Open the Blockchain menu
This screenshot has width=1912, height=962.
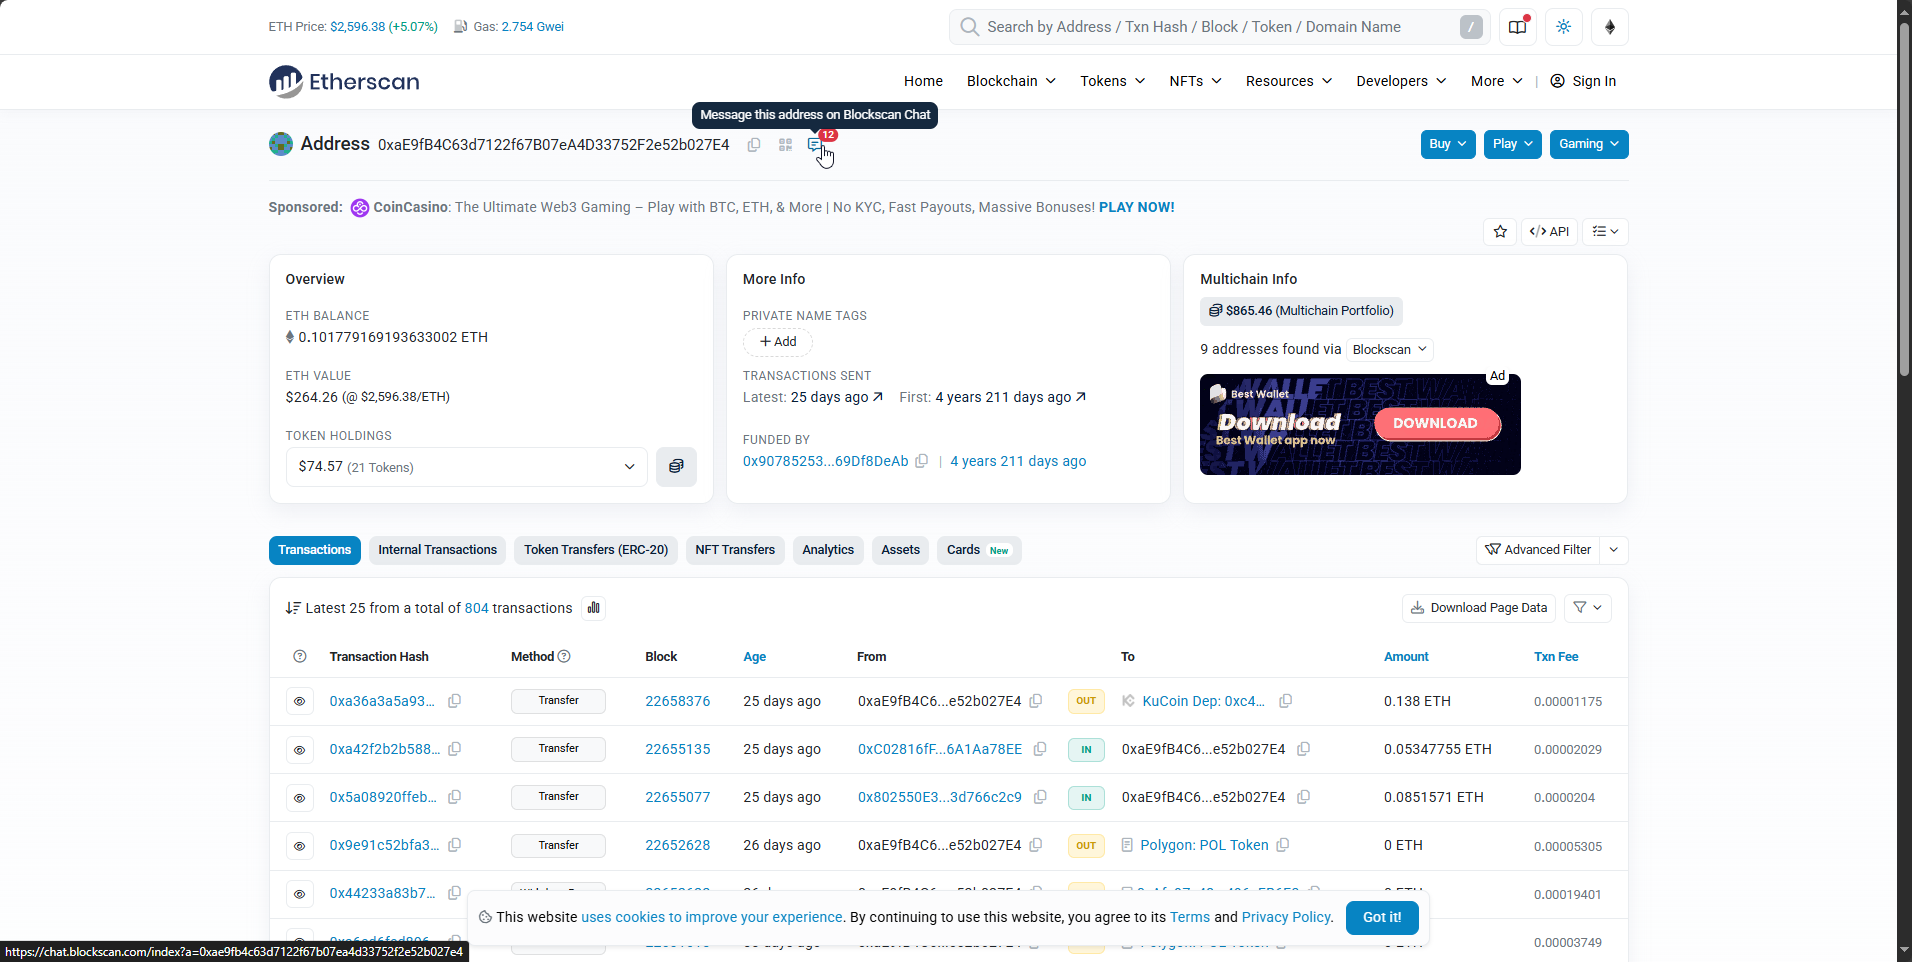[1011, 81]
